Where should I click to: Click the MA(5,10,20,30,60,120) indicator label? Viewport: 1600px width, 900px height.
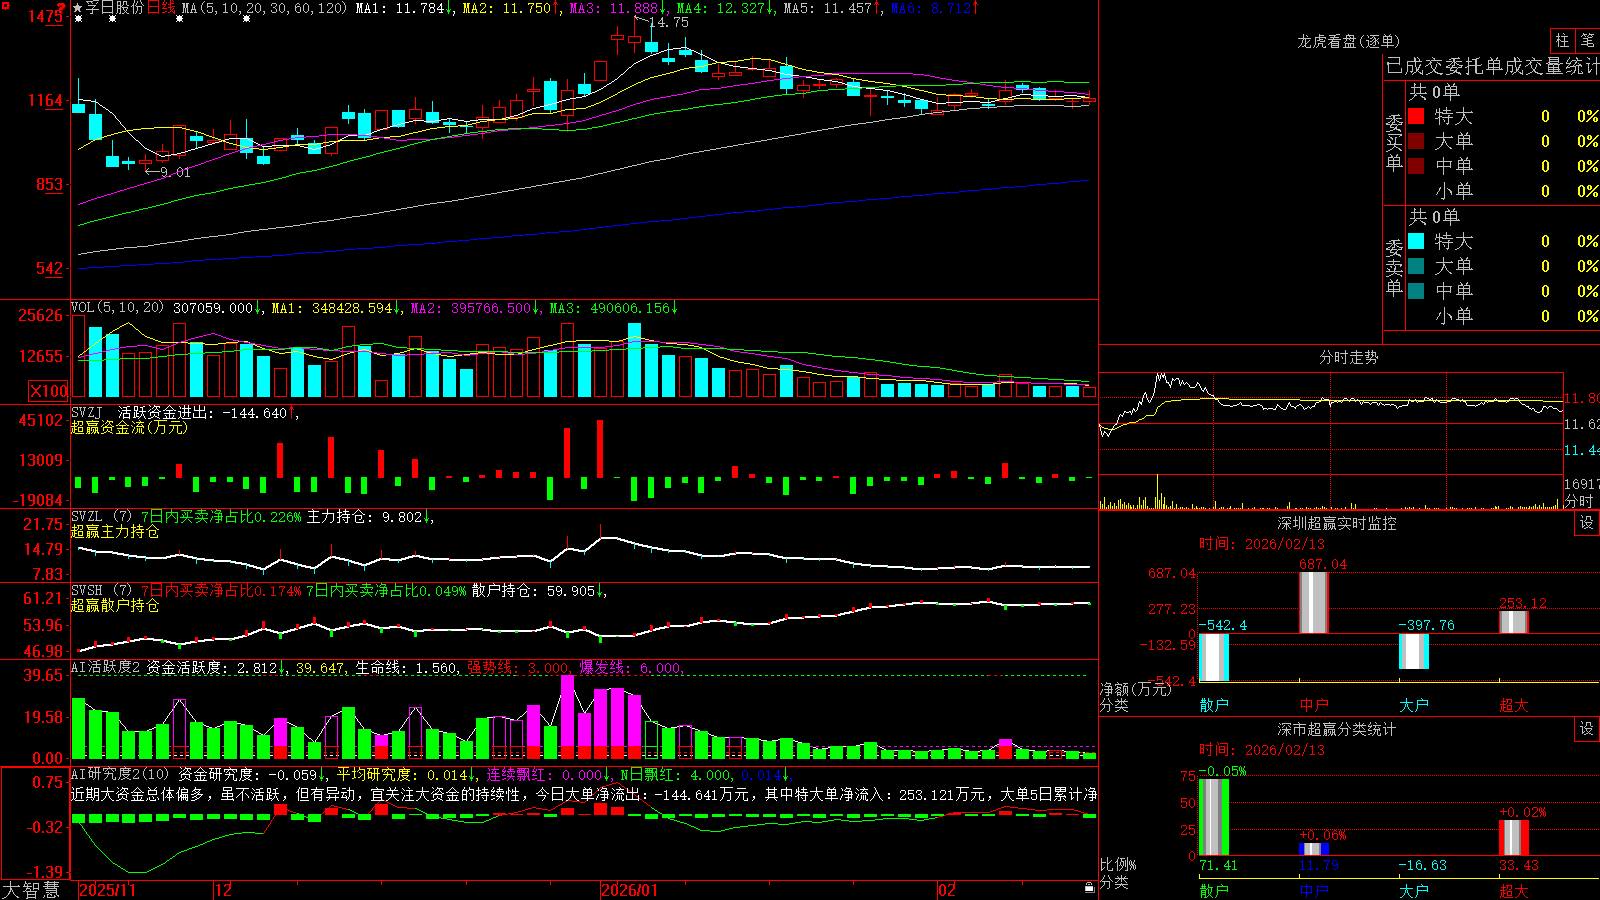[265, 8]
